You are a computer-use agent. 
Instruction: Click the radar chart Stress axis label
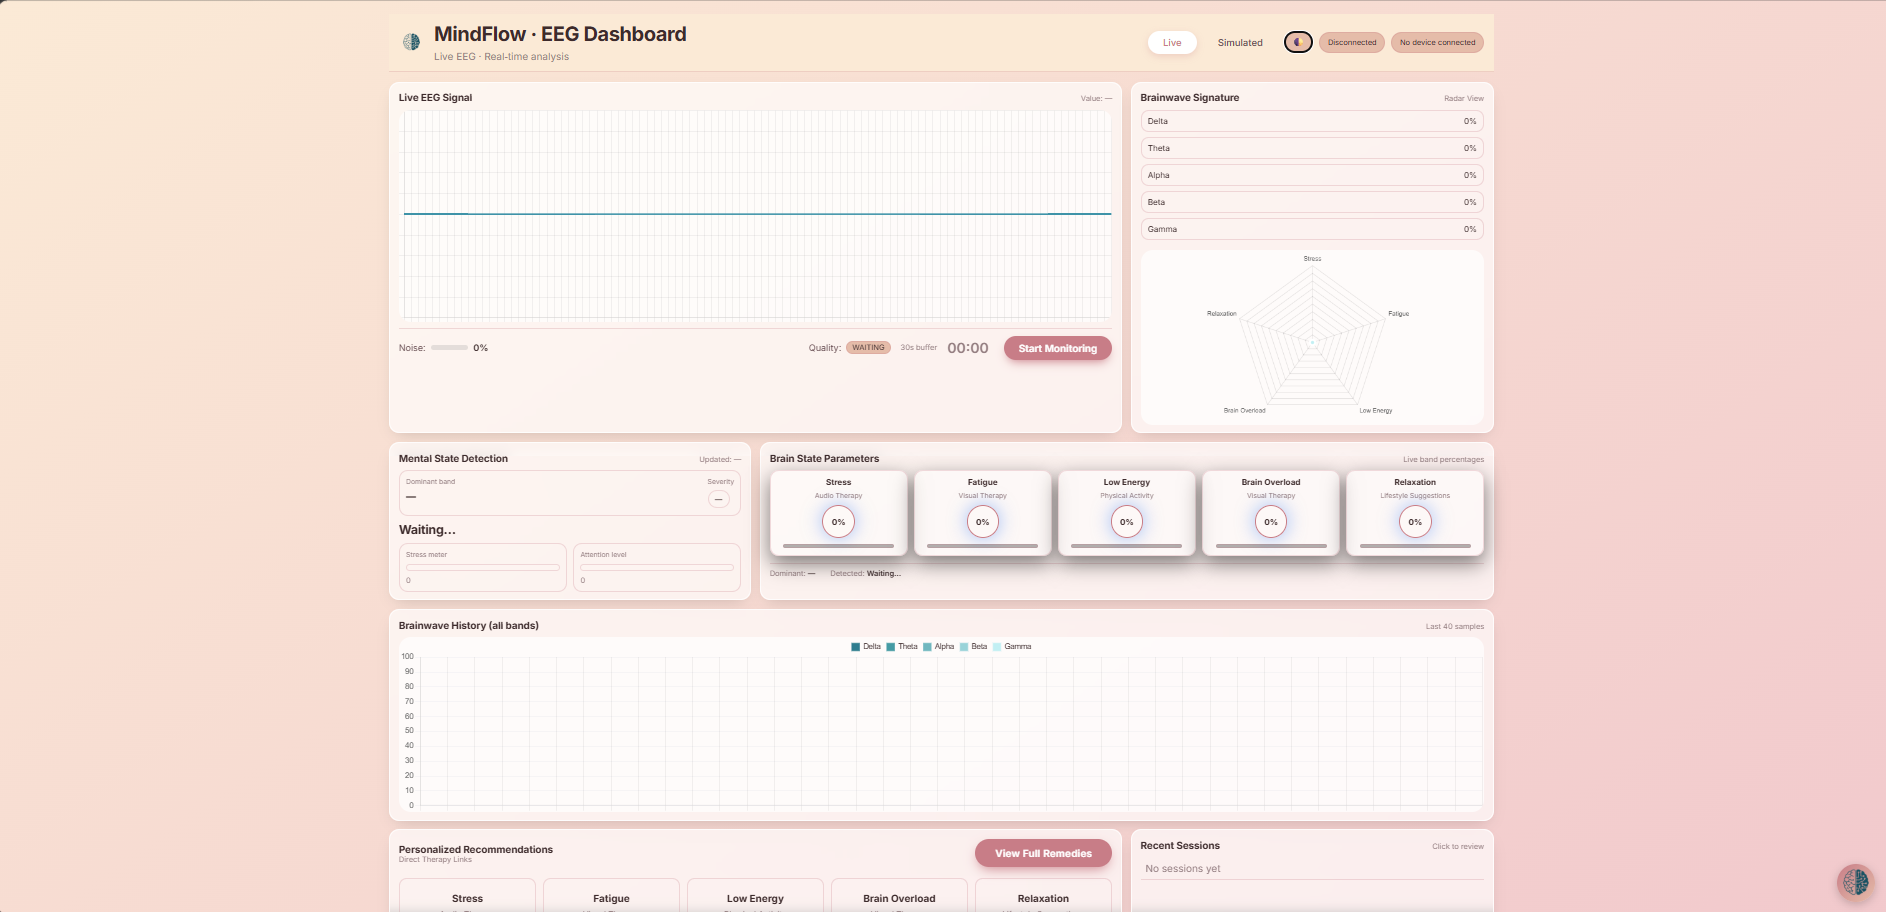click(x=1312, y=259)
